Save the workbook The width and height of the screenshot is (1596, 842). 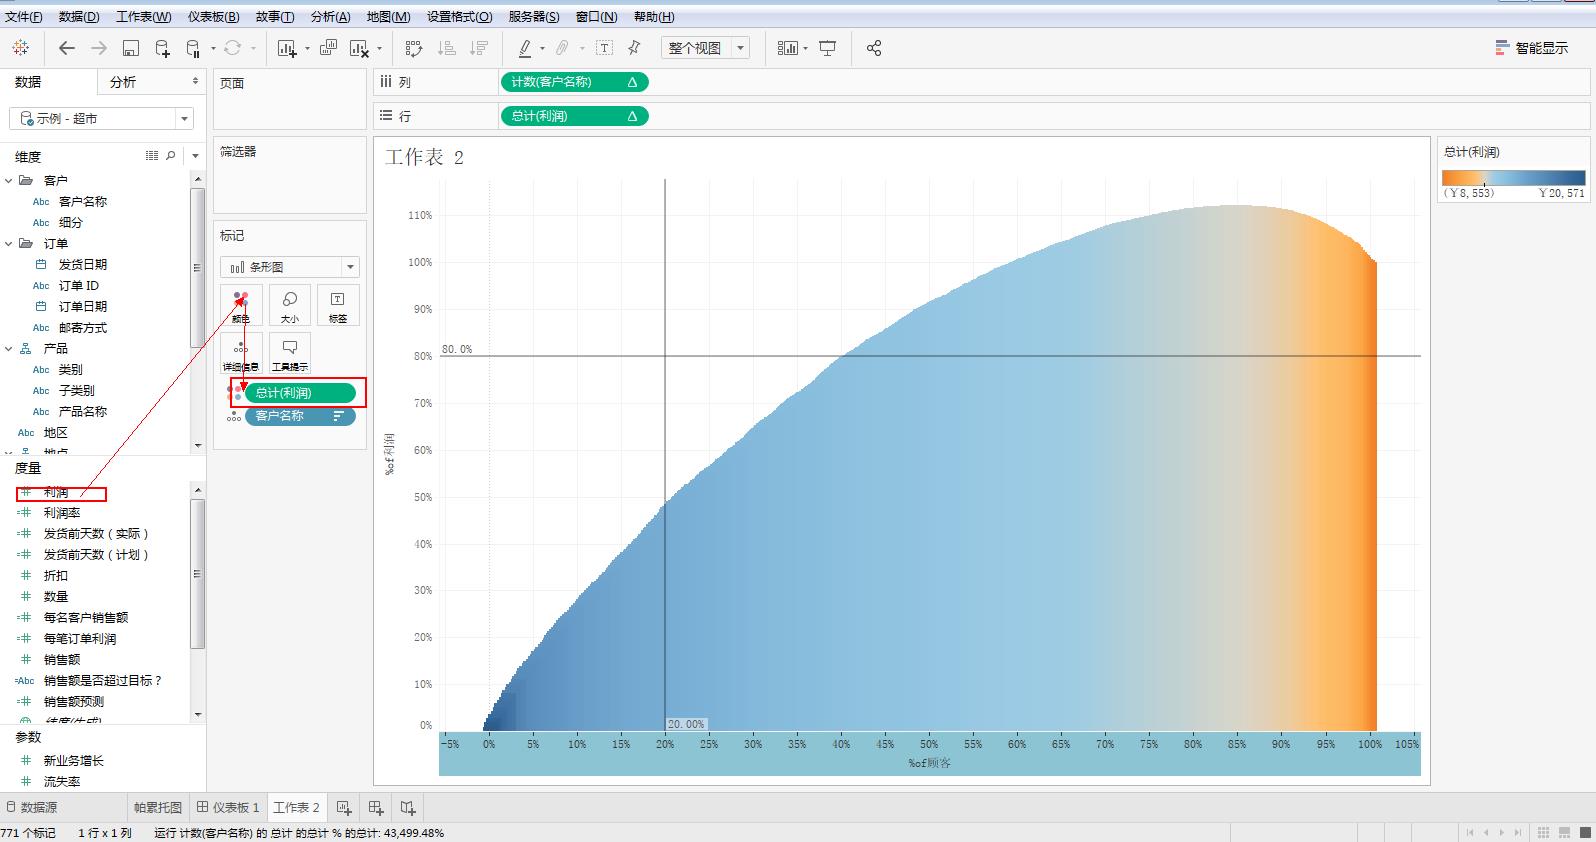tap(131, 48)
